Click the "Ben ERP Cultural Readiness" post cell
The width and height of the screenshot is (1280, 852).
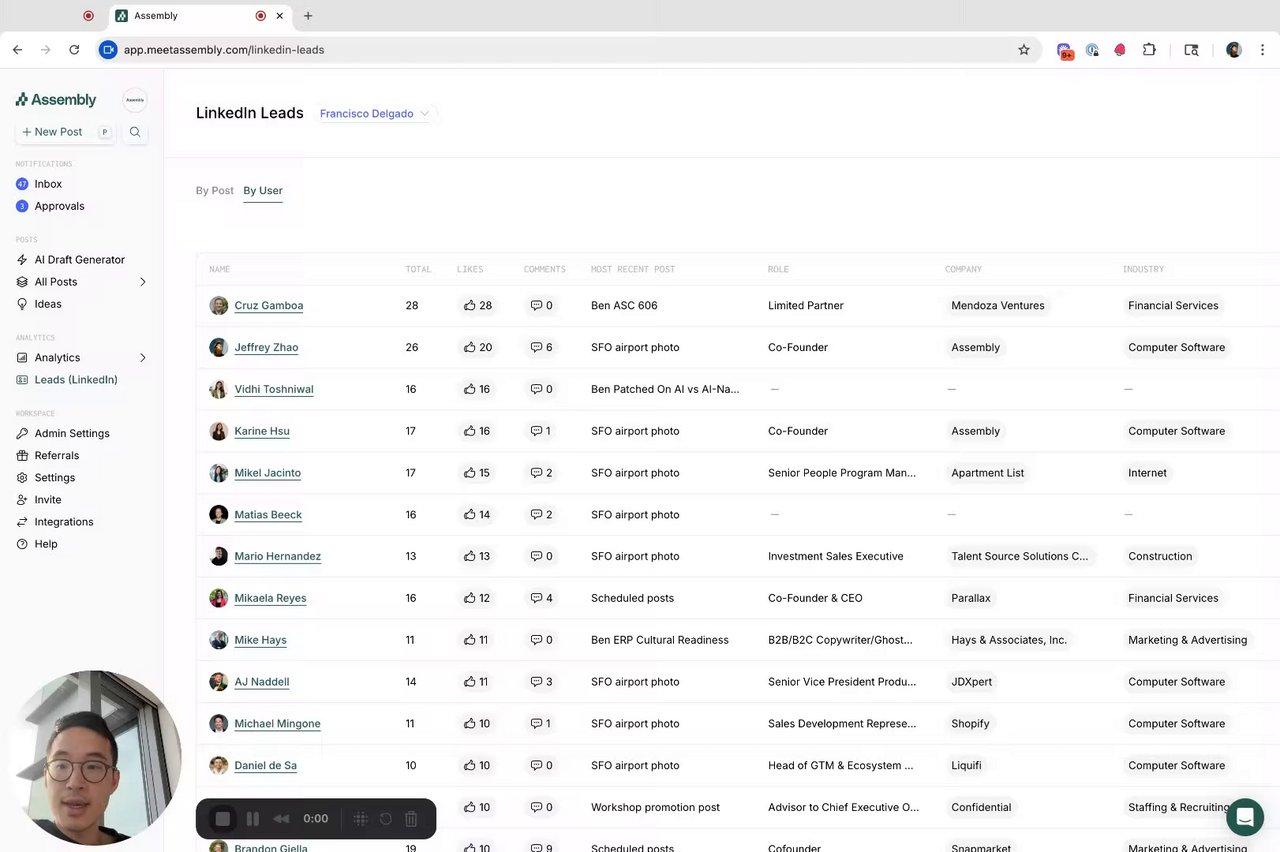660,641
